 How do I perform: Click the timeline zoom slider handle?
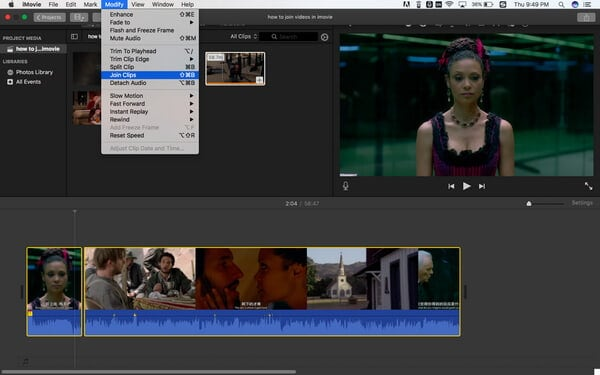[529, 204]
